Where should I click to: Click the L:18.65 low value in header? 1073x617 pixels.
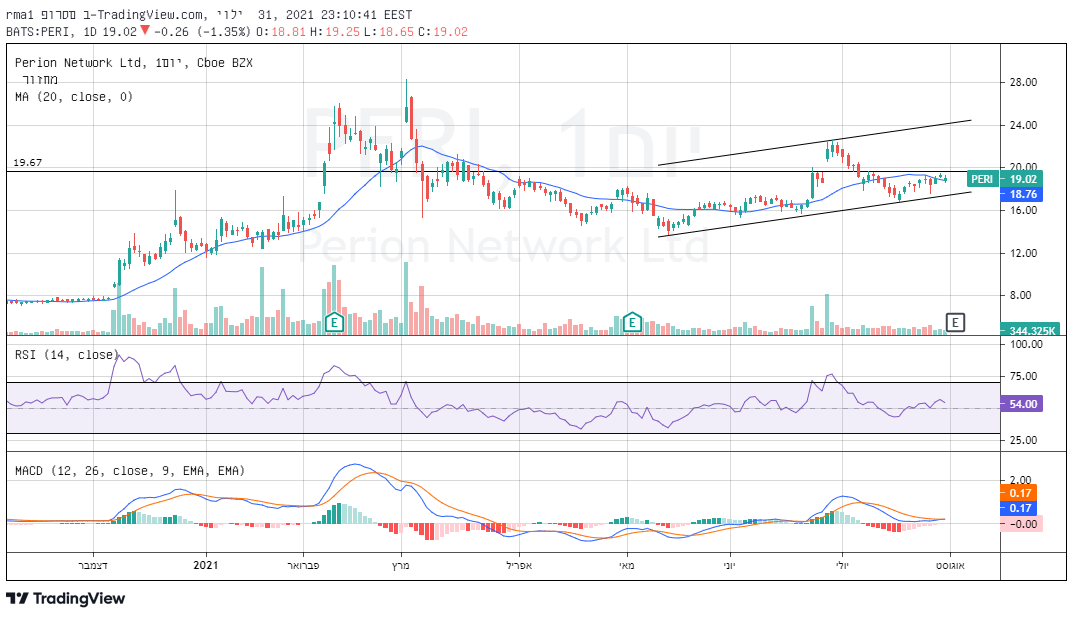pos(388,31)
